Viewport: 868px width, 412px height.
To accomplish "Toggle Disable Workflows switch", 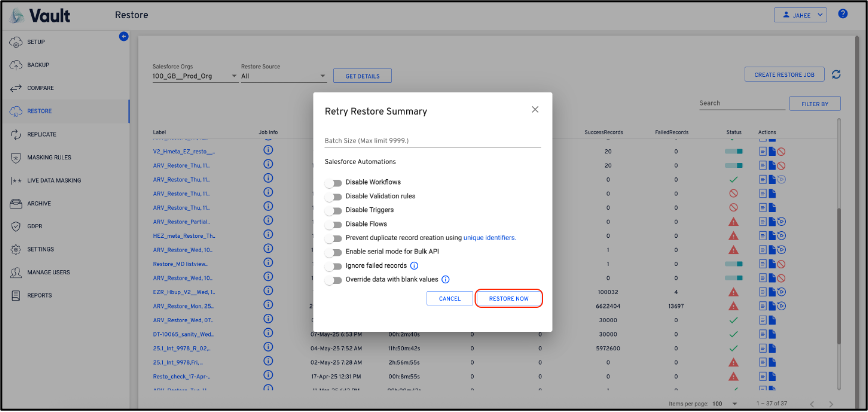I will coord(333,182).
